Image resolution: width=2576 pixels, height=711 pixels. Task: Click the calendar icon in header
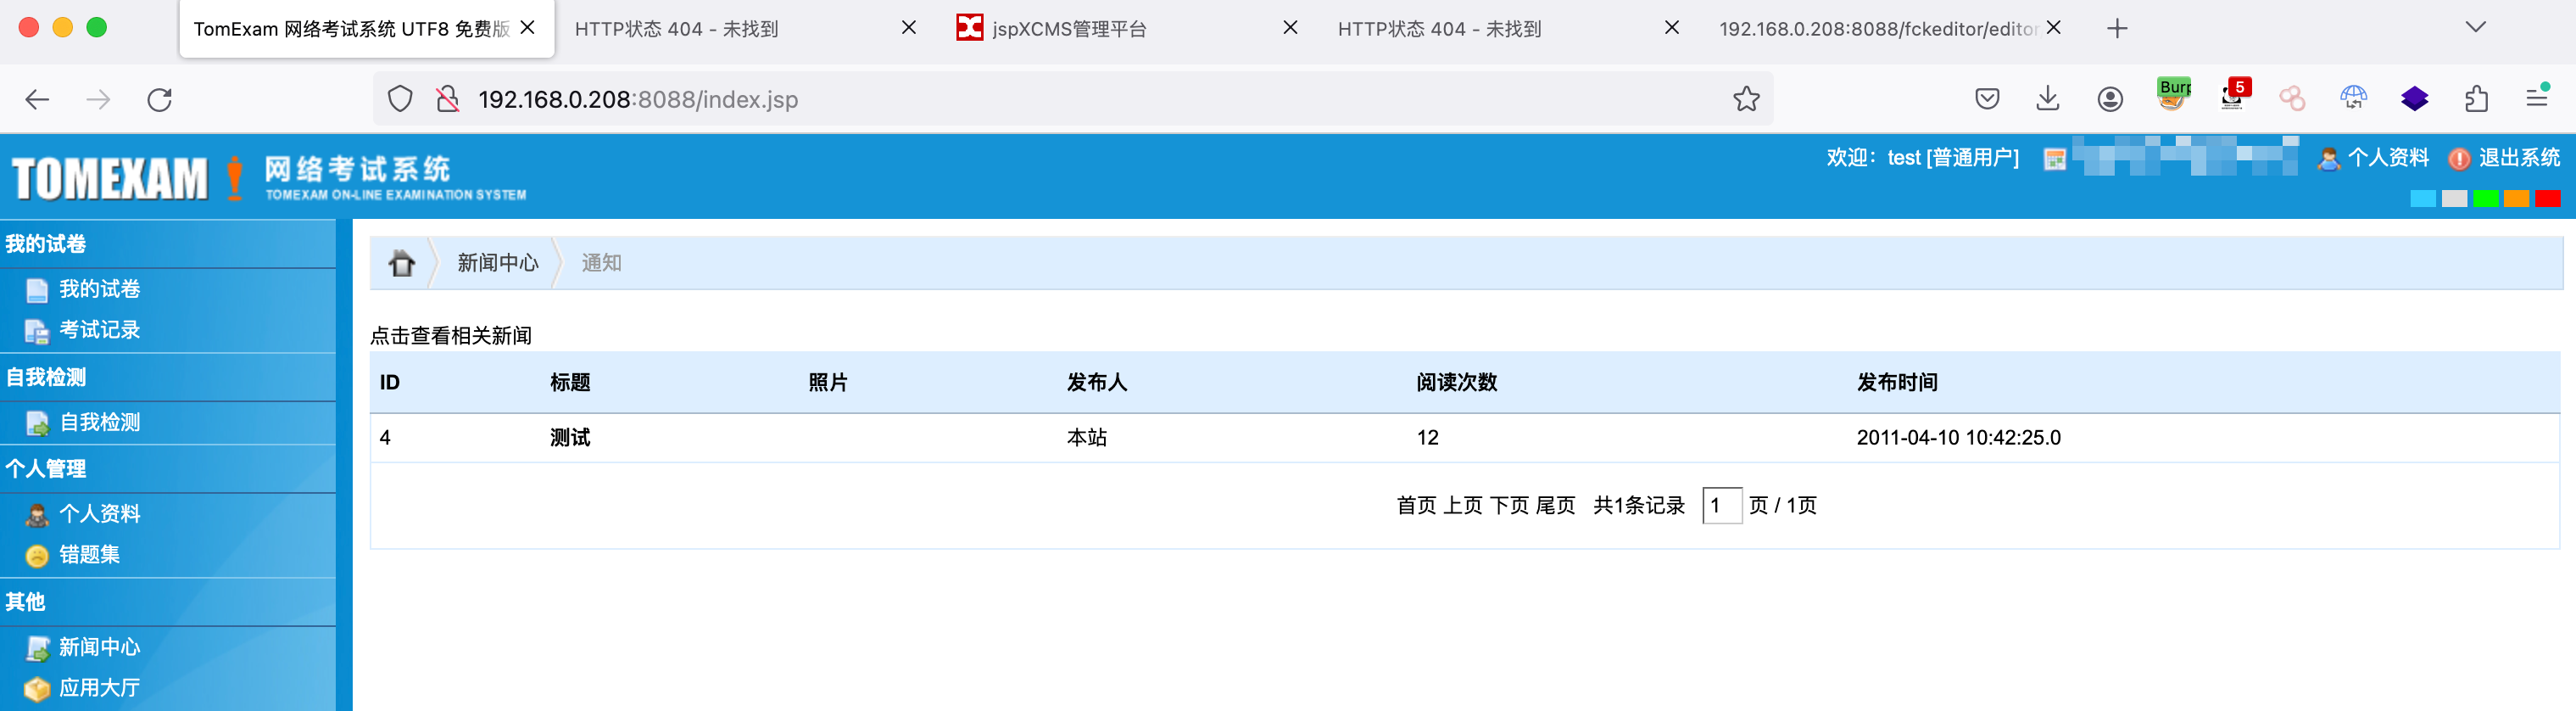[x=2054, y=159]
